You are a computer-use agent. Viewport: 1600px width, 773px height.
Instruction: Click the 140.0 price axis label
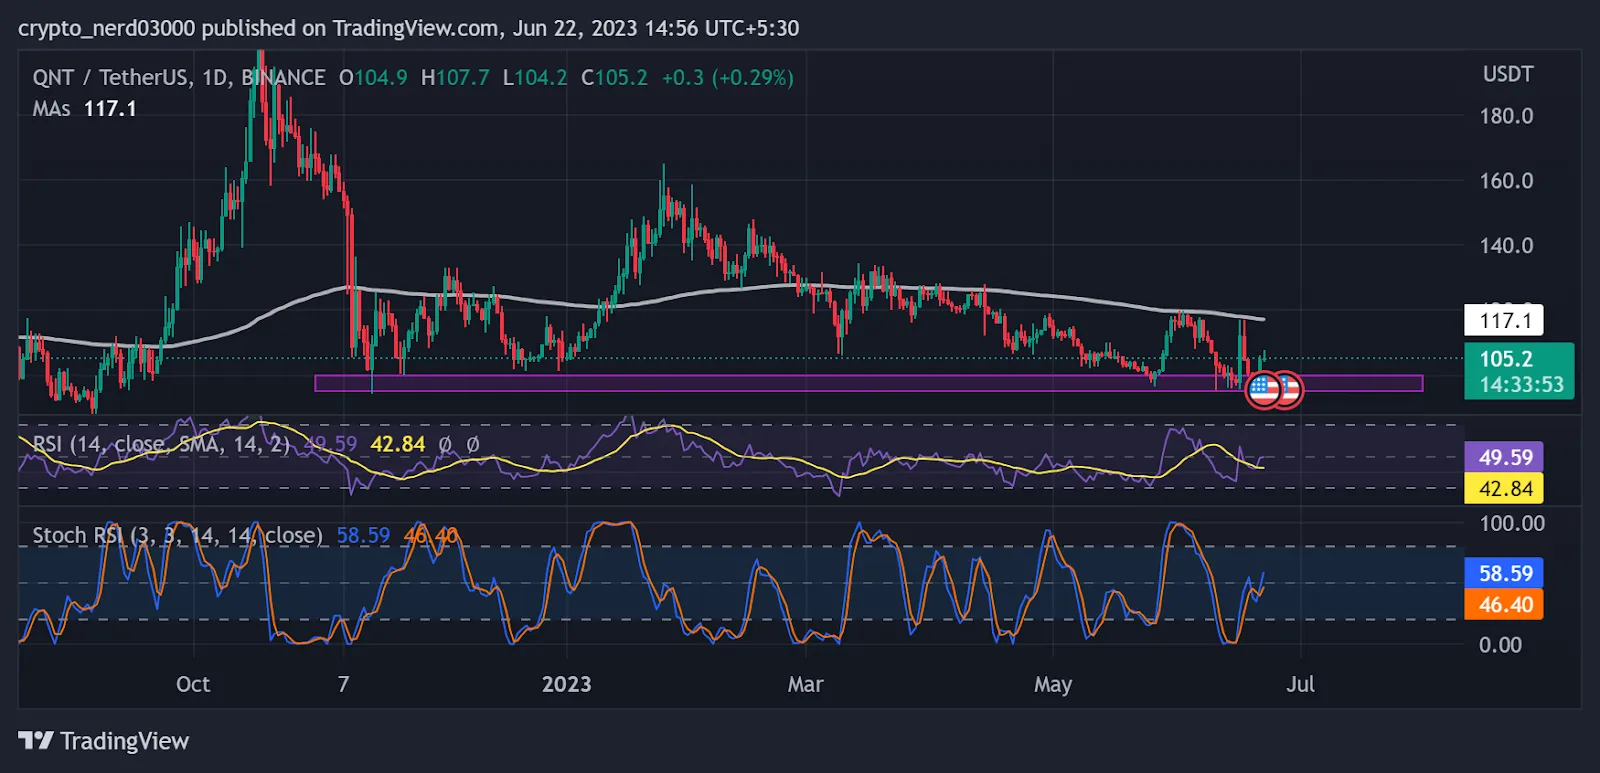tap(1506, 246)
